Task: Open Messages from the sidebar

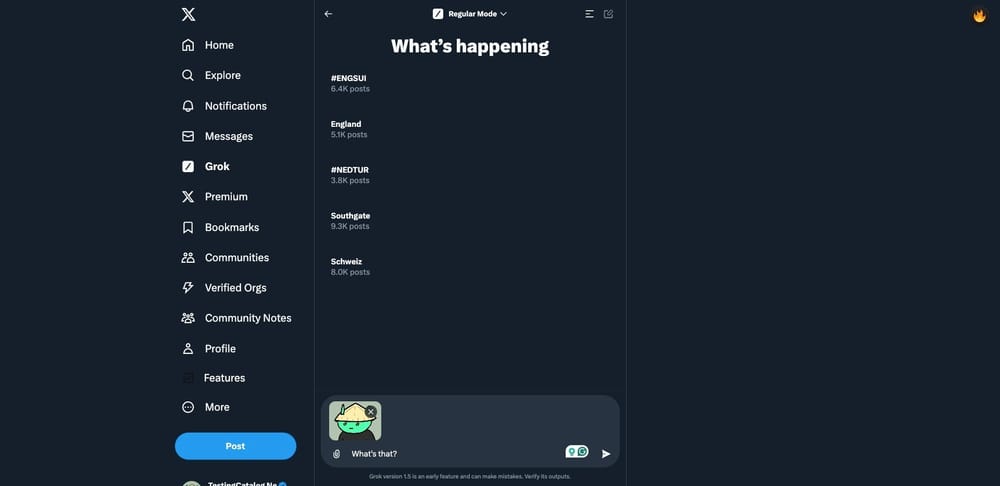Action: pos(228,136)
